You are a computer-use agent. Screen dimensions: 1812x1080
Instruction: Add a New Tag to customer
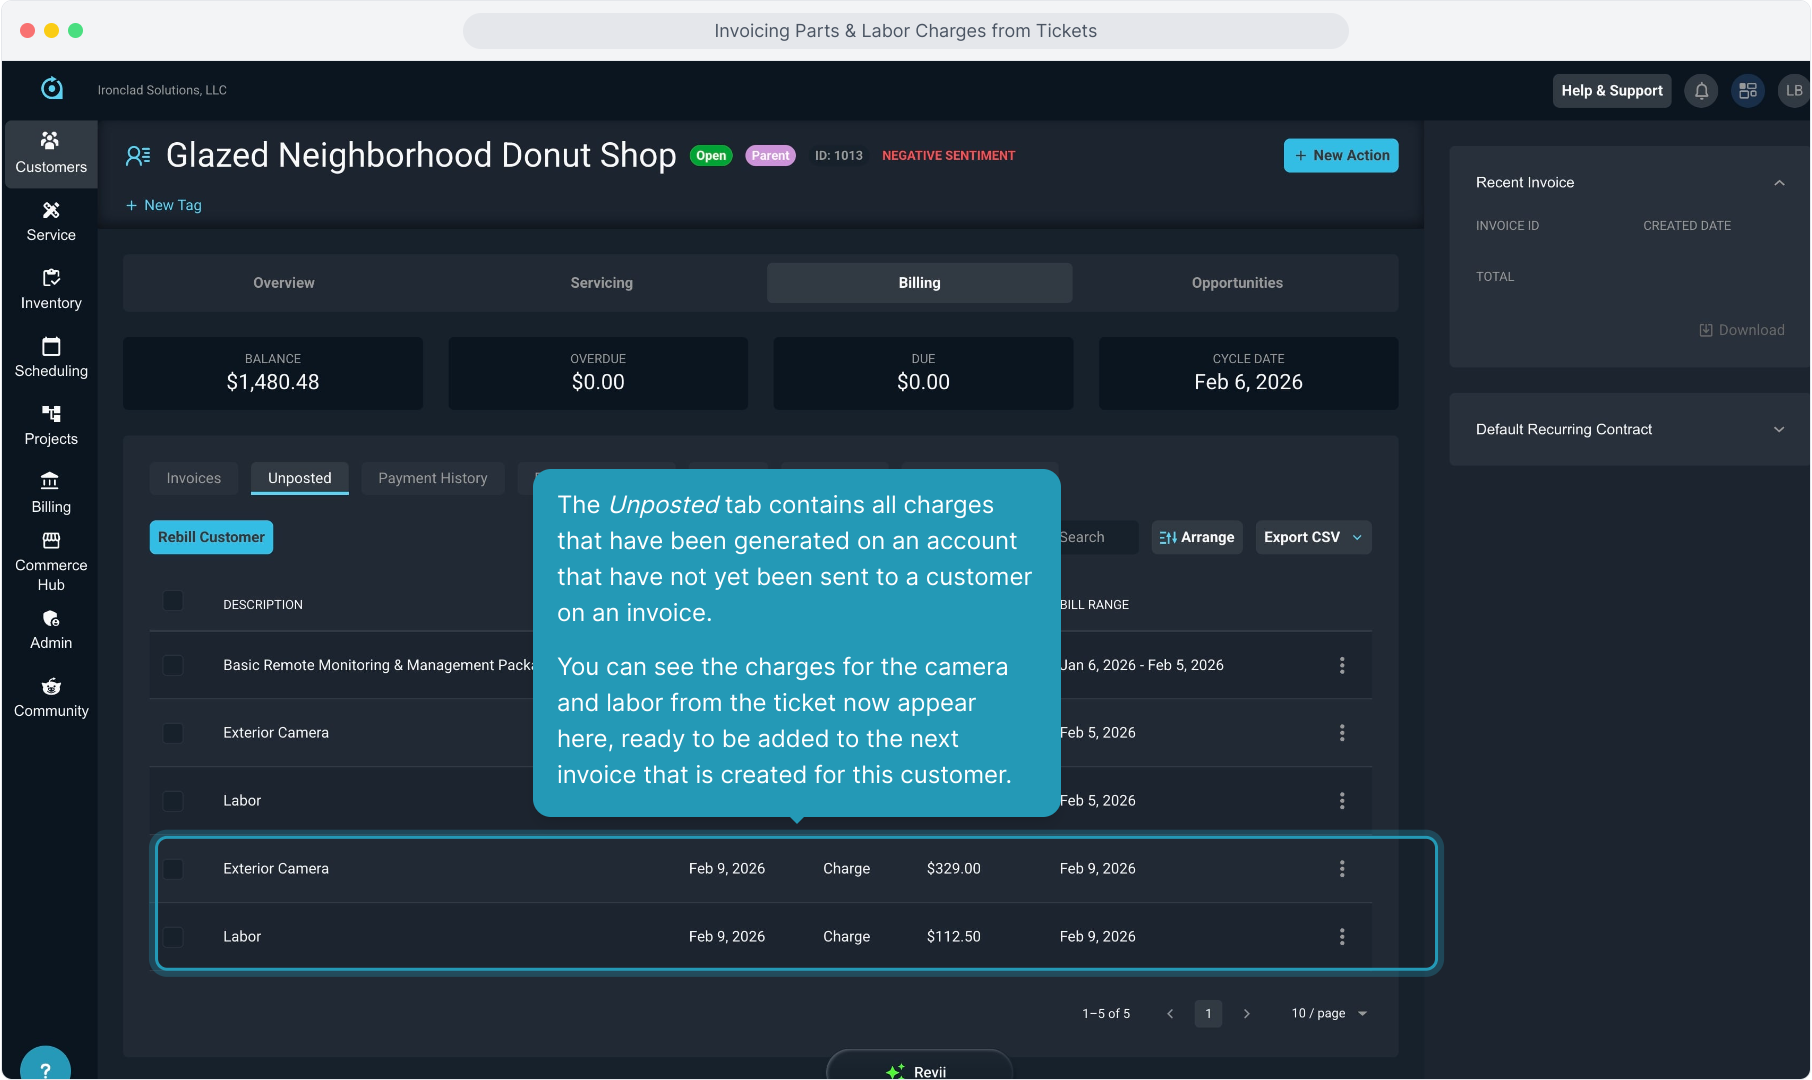click(x=164, y=206)
